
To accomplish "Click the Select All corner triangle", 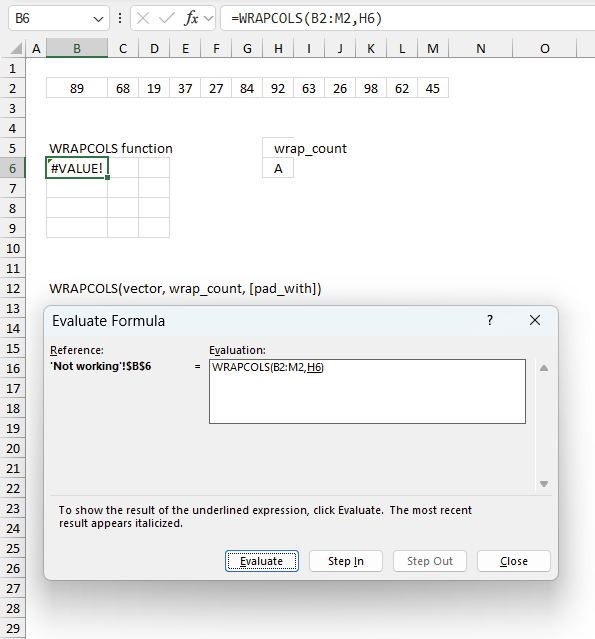I will click(16, 48).
